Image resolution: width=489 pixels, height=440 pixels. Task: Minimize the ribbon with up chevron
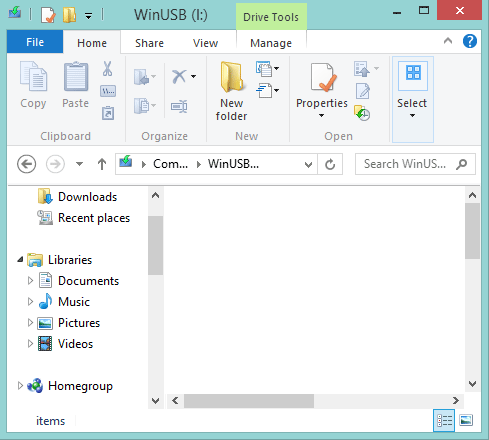point(448,41)
